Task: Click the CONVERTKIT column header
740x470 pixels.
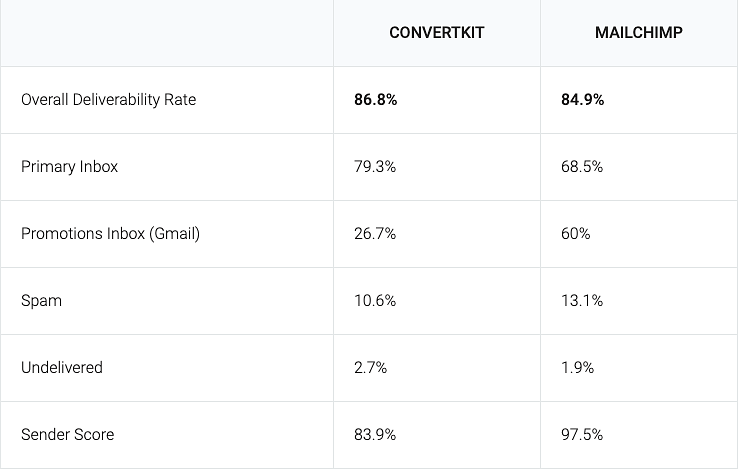Action: [x=436, y=33]
